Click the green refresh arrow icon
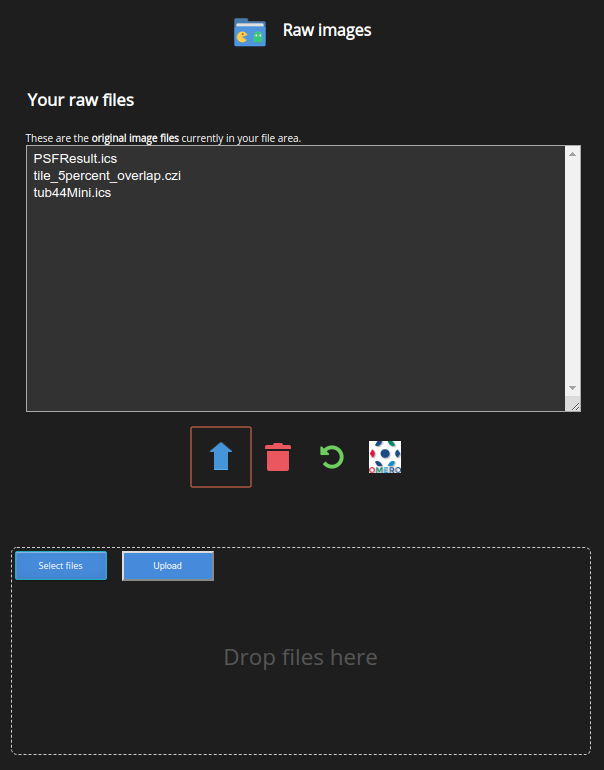Viewport: 604px width, 770px height. pyautogui.click(x=332, y=457)
